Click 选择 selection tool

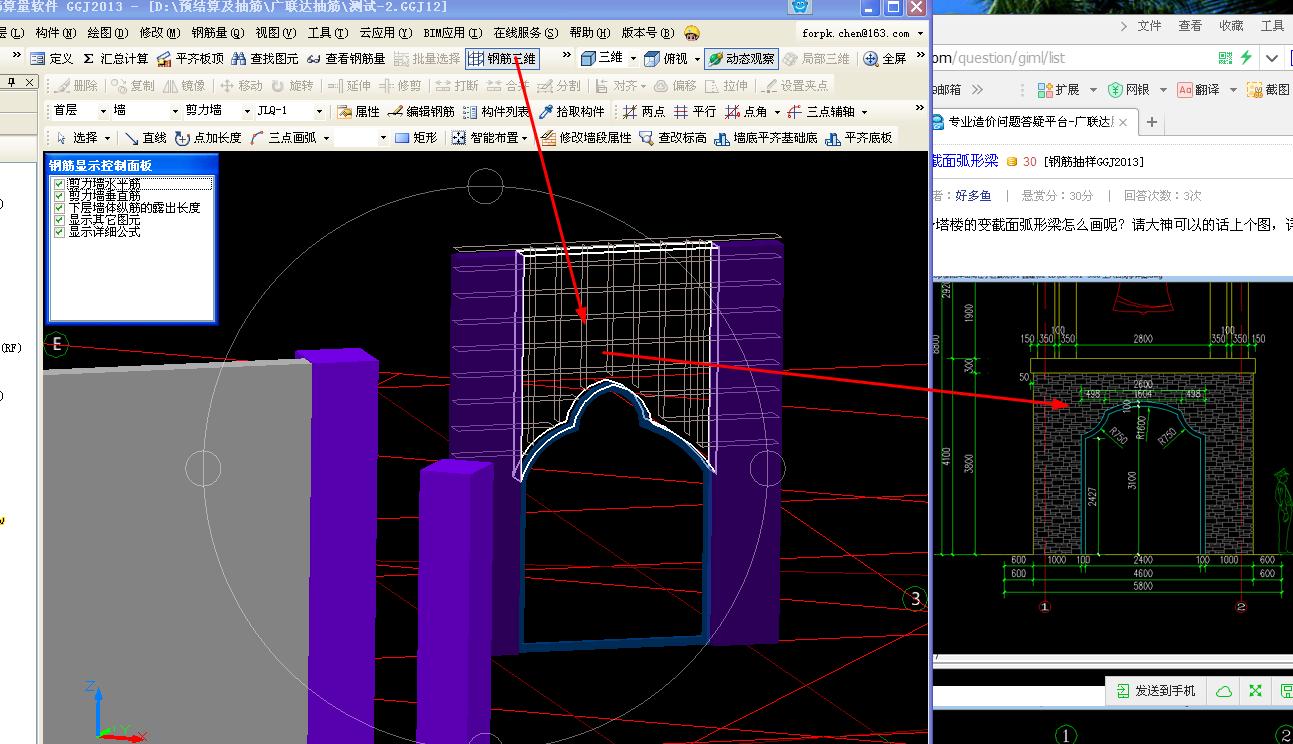point(76,137)
